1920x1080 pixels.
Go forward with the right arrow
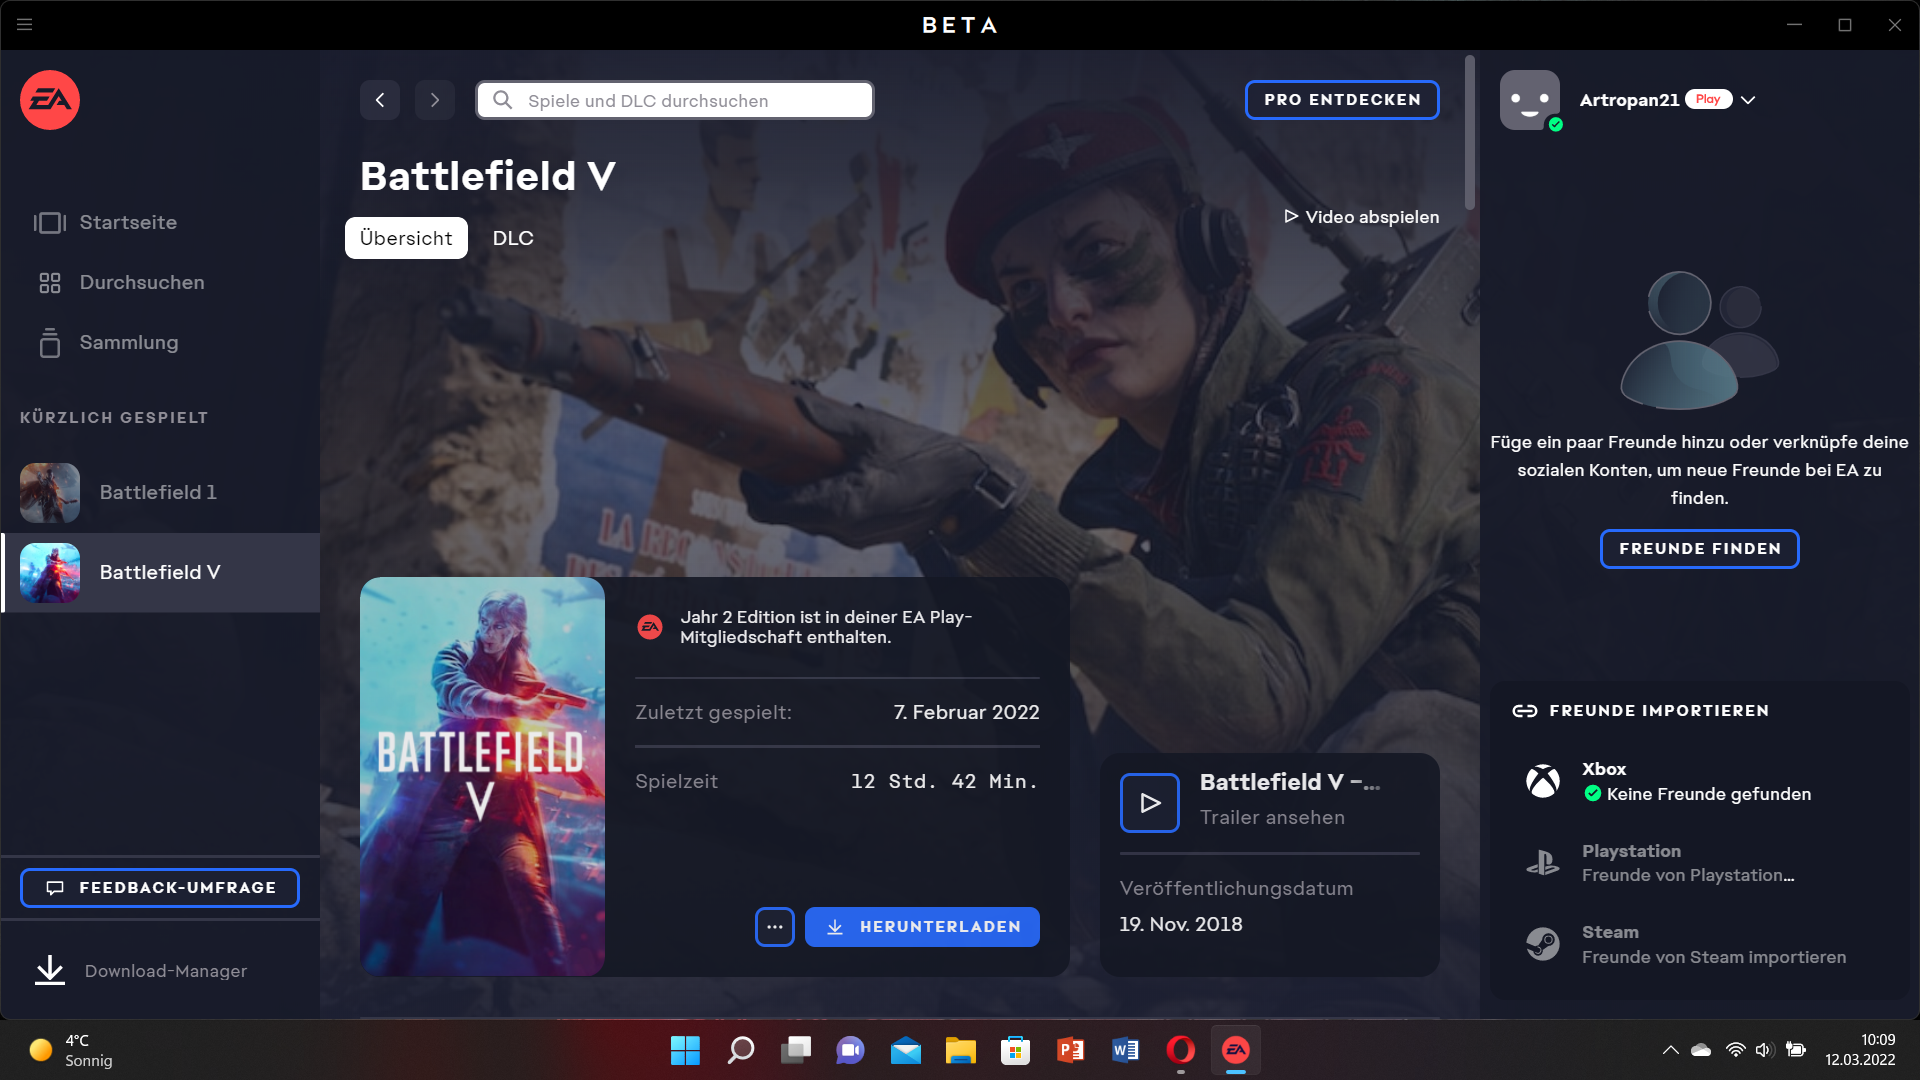pos(435,100)
